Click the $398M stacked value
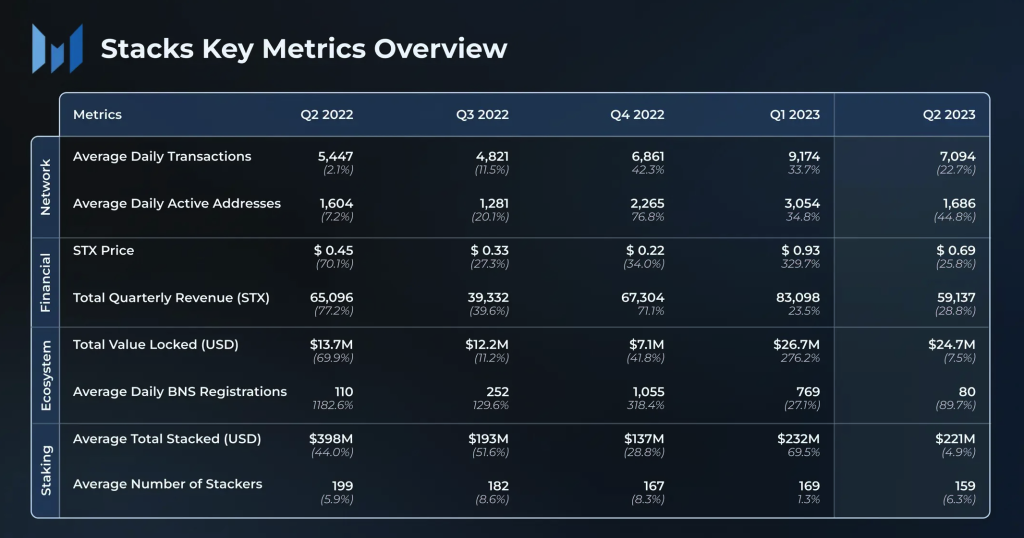The height and width of the screenshot is (538, 1024). pyautogui.click(x=331, y=439)
